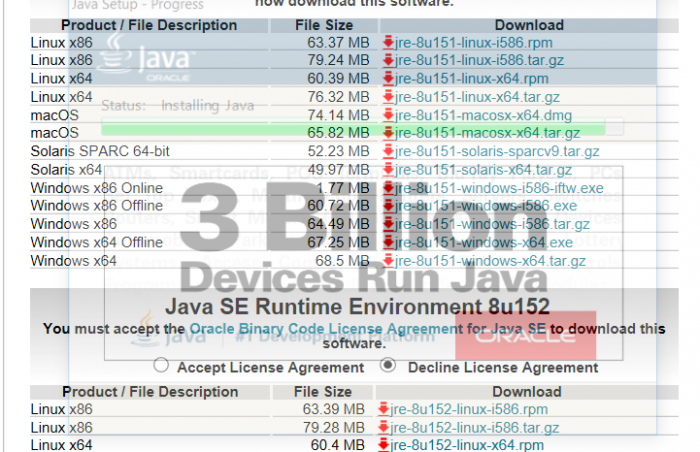Screen dimensions: 700x452
Task: Click the Java SE Runtime Environment 8u152 heading
Action: pyautogui.click(x=357, y=307)
